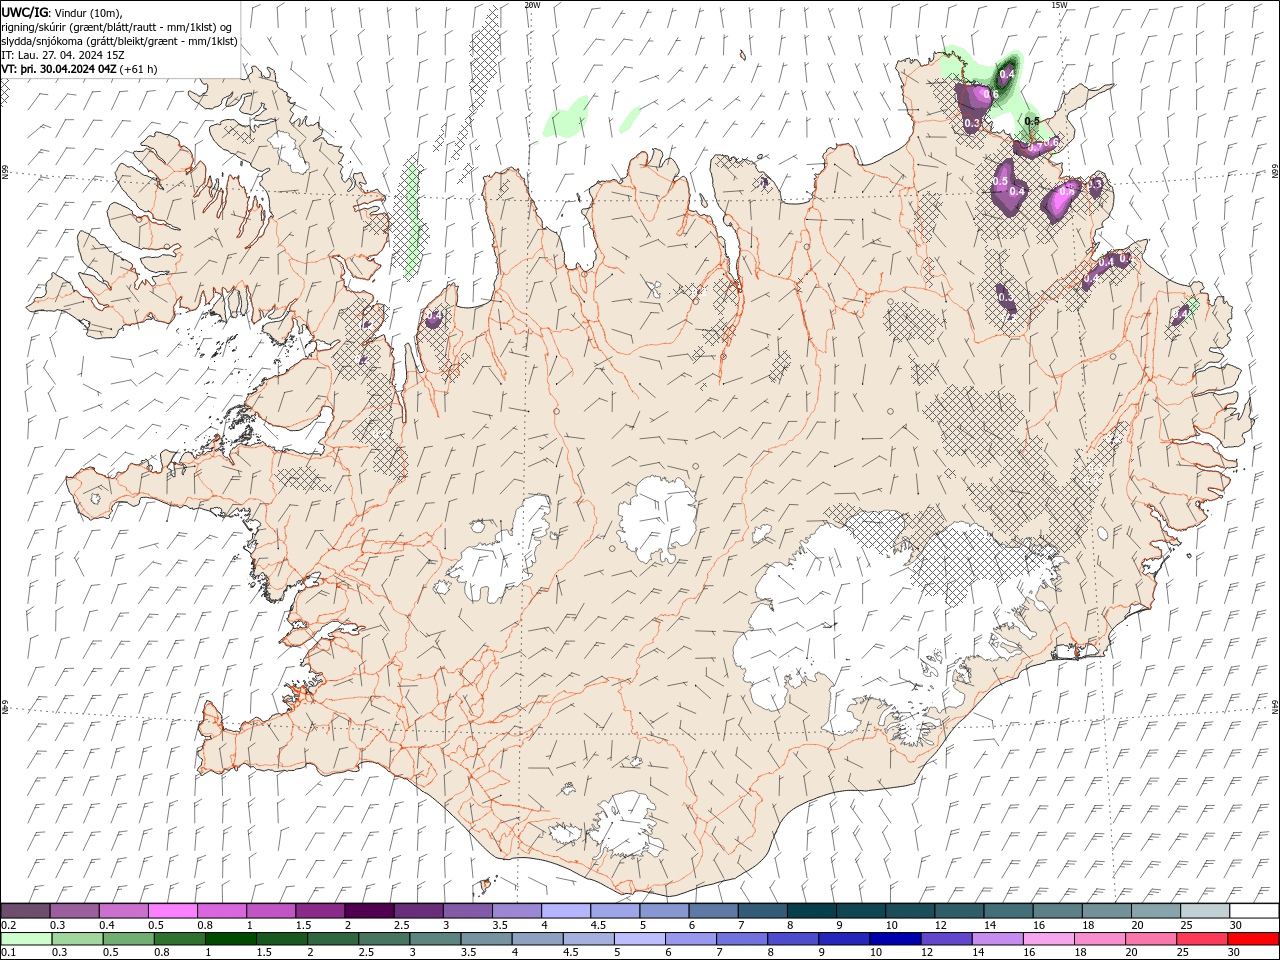1280x960 pixels.
Task: Click the snow legend swatch labeled 3
Action: click(467, 911)
